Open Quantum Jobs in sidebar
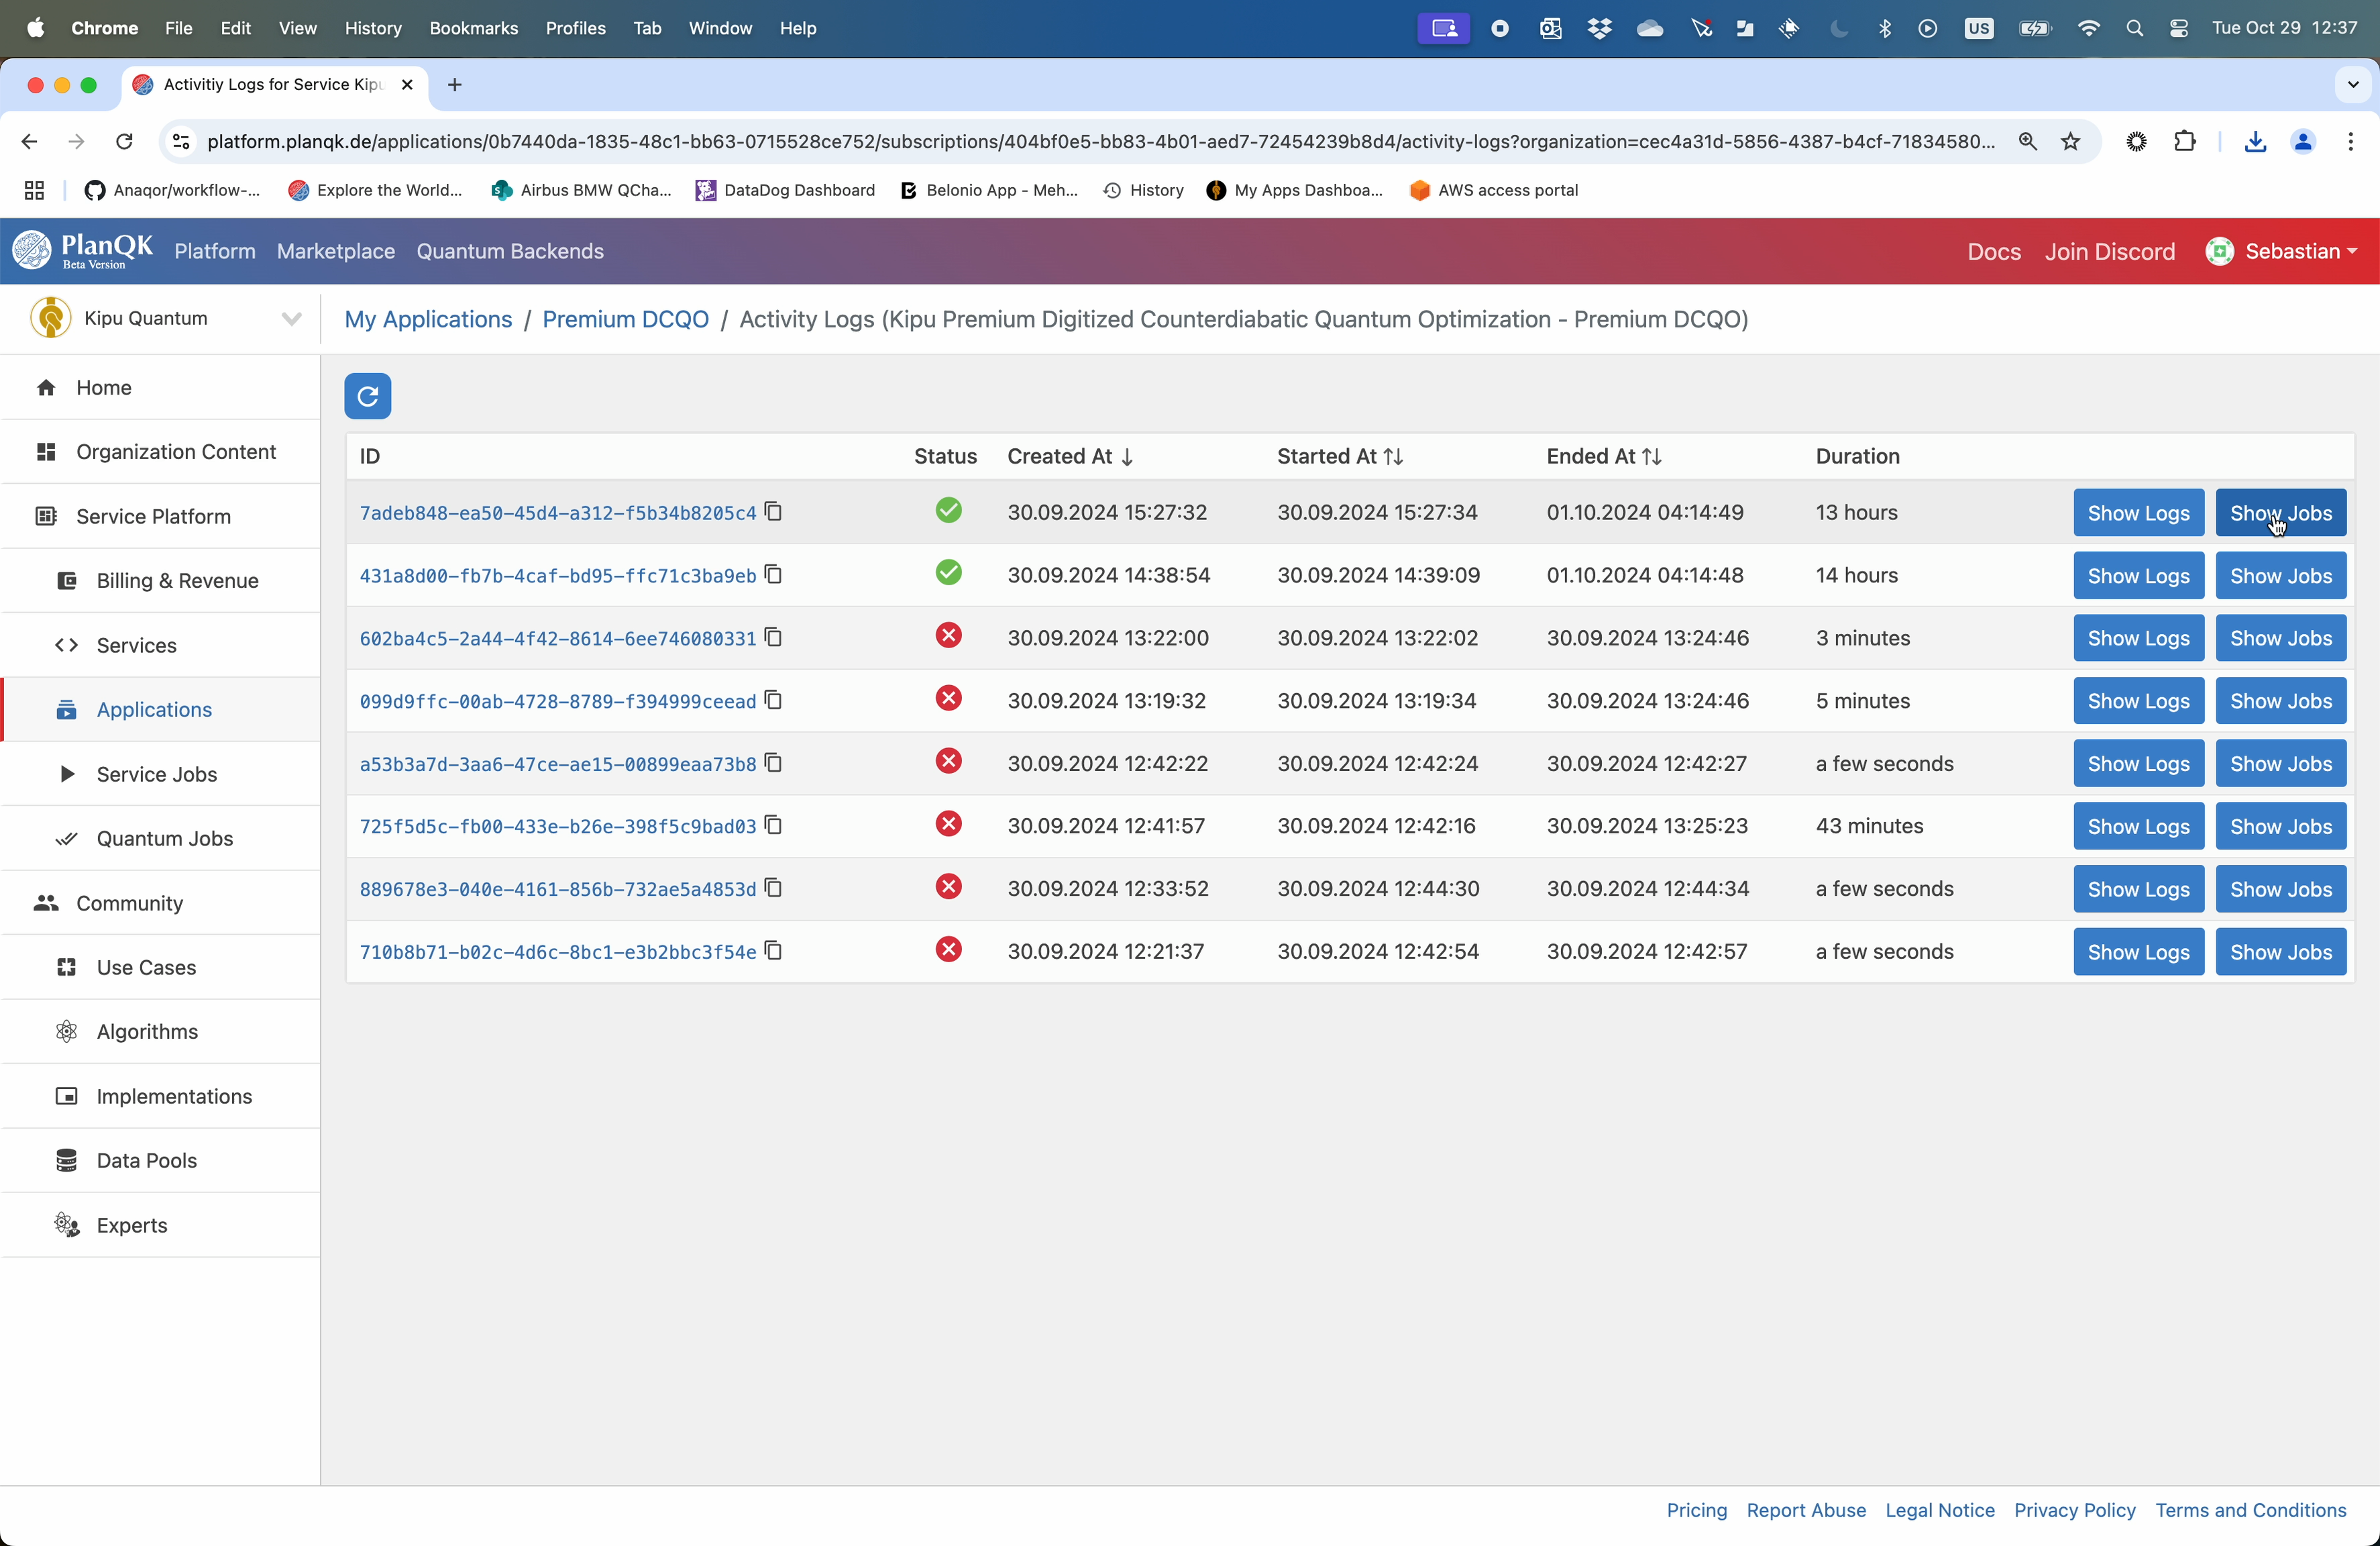The width and height of the screenshot is (2380, 1546). pos(164,839)
